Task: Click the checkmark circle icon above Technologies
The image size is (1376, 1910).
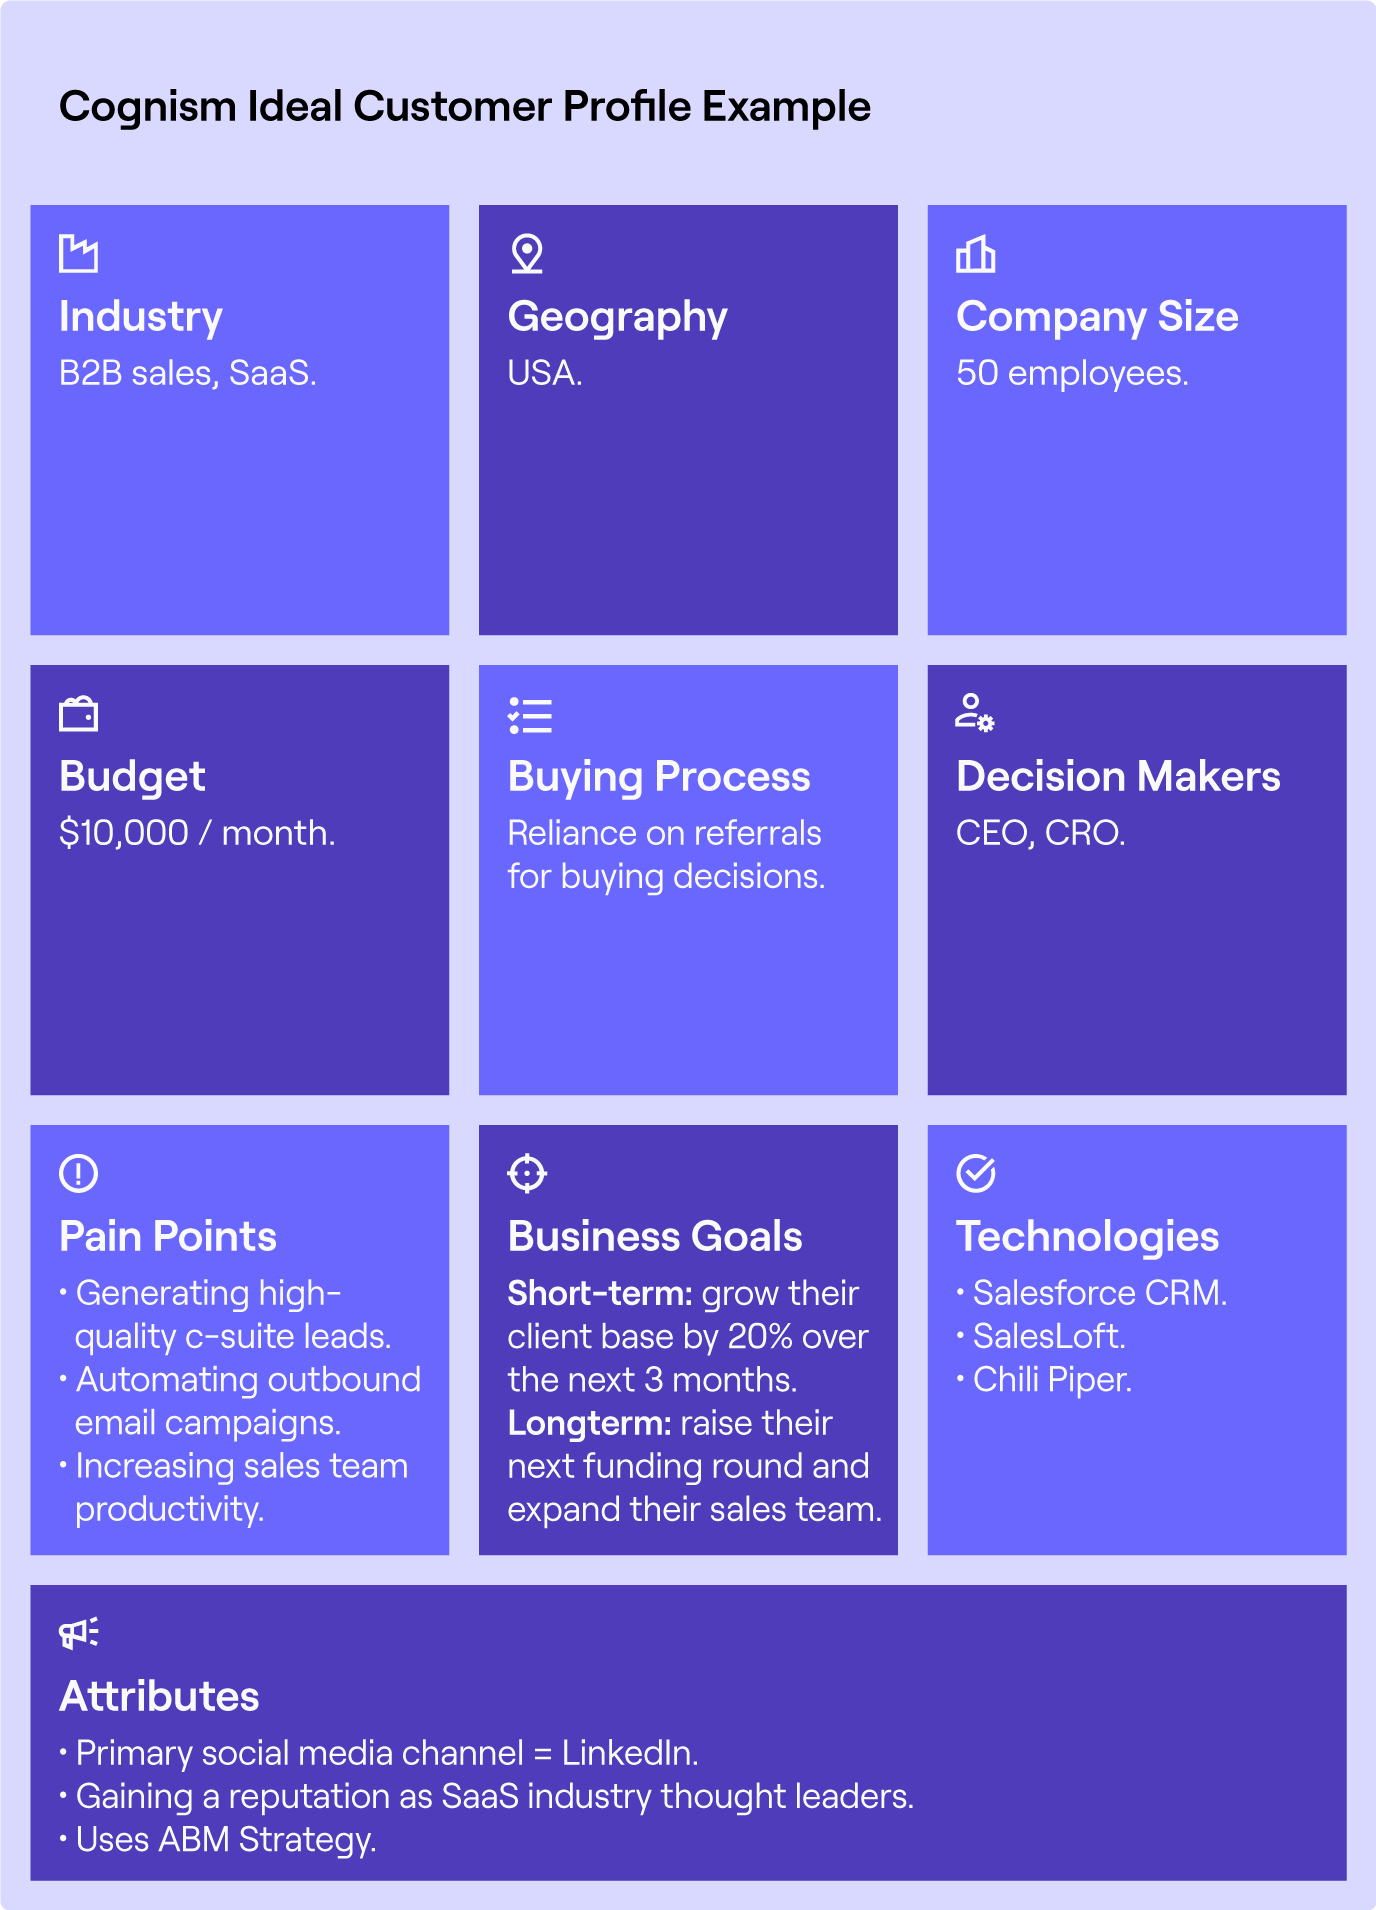Action: tap(975, 1173)
